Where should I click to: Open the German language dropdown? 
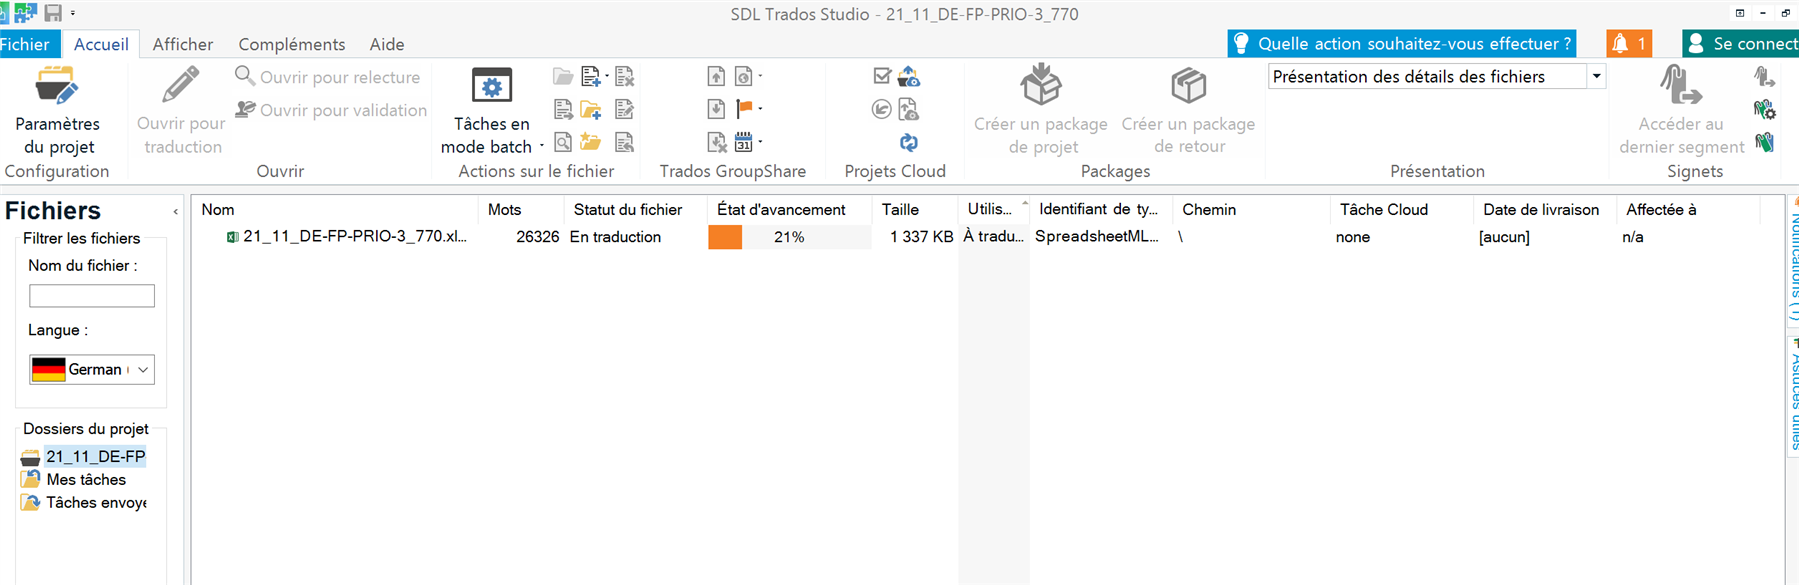[x=92, y=369]
